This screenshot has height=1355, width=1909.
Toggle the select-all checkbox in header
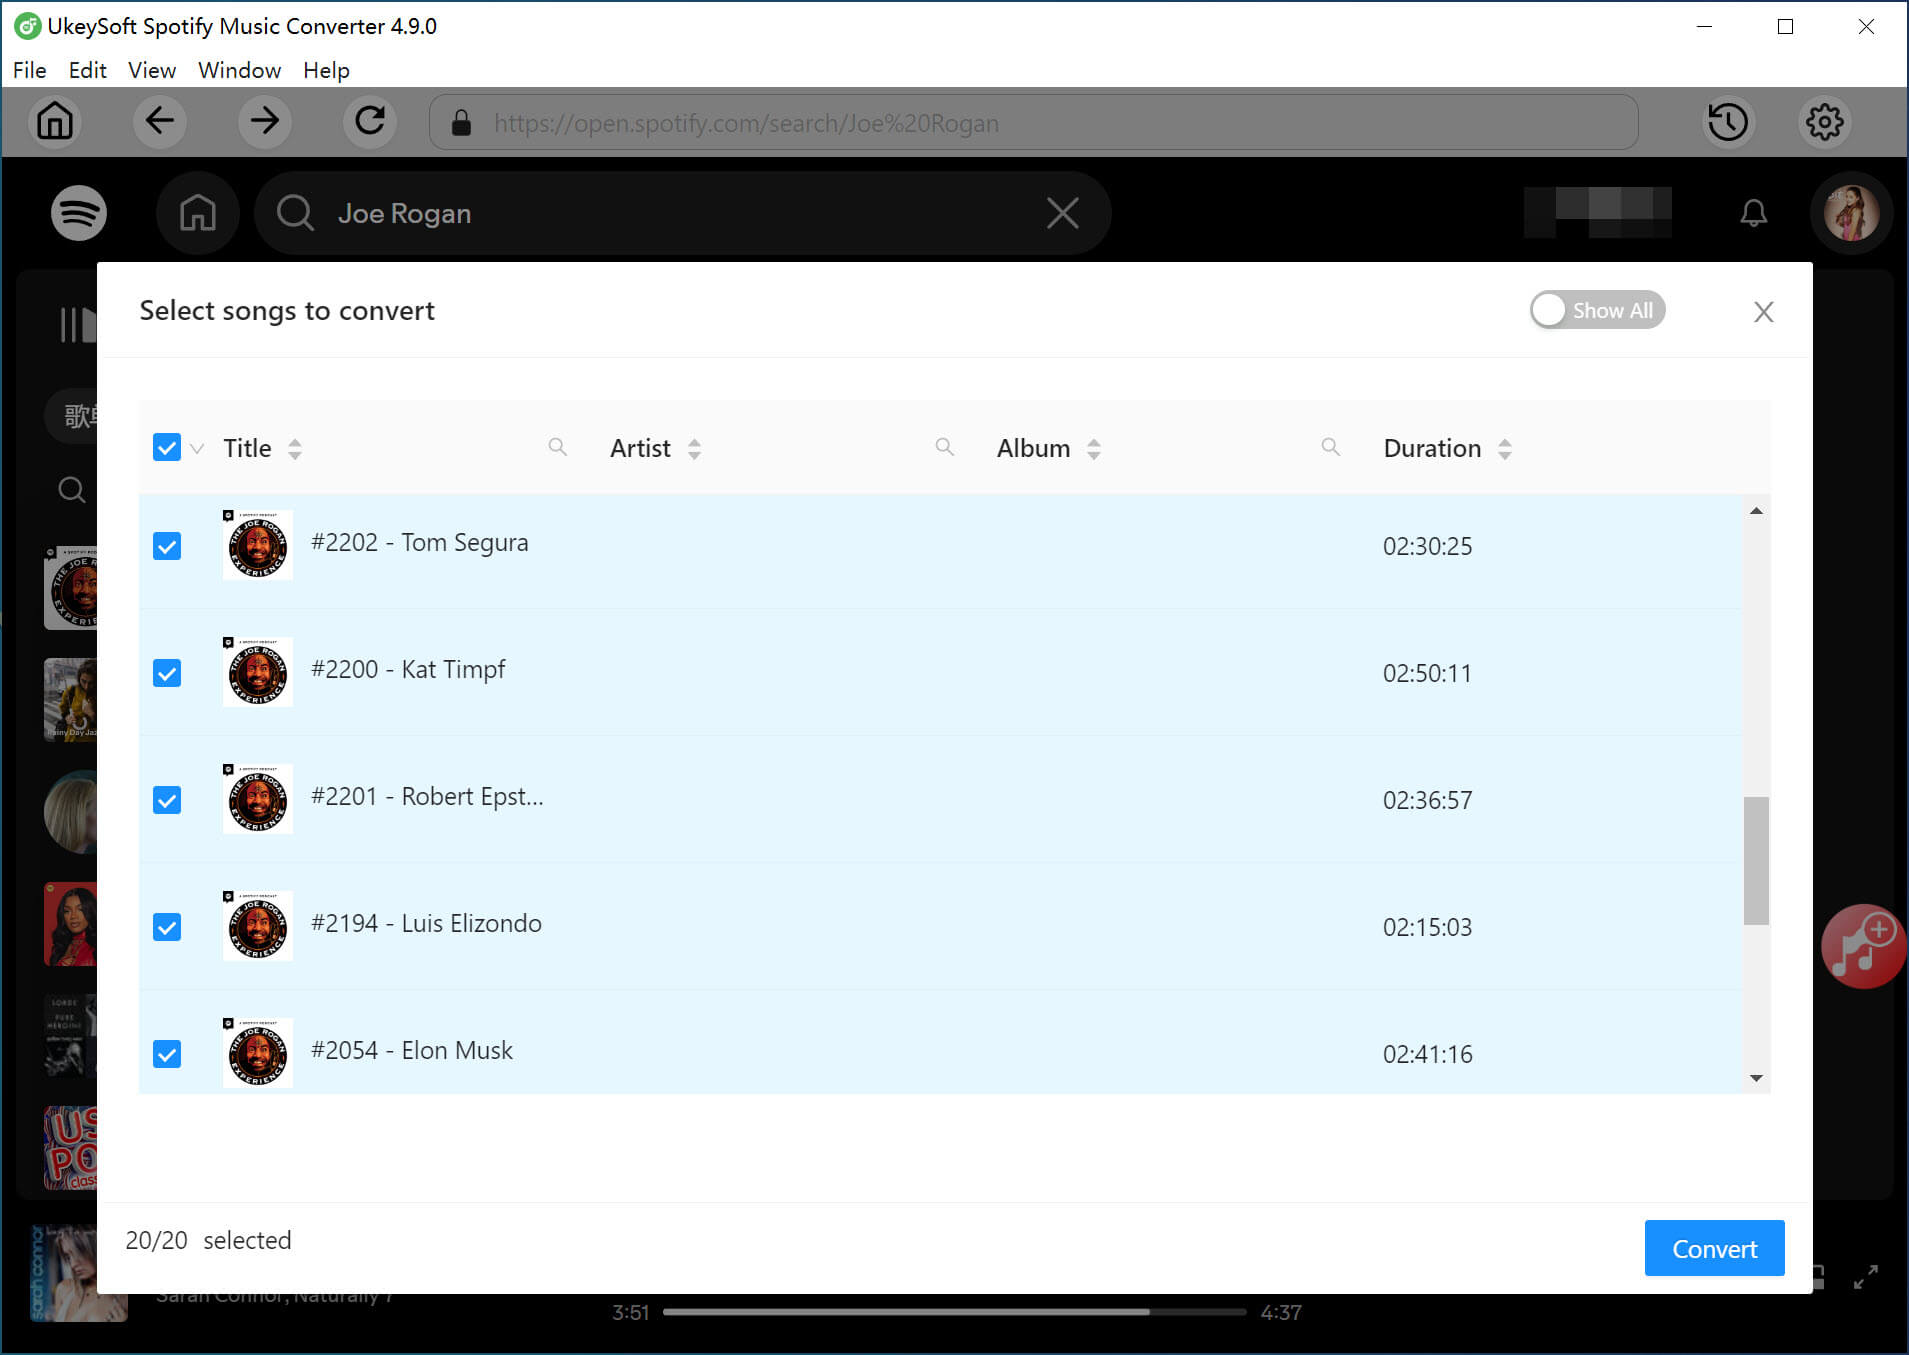click(x=167, y=447)
